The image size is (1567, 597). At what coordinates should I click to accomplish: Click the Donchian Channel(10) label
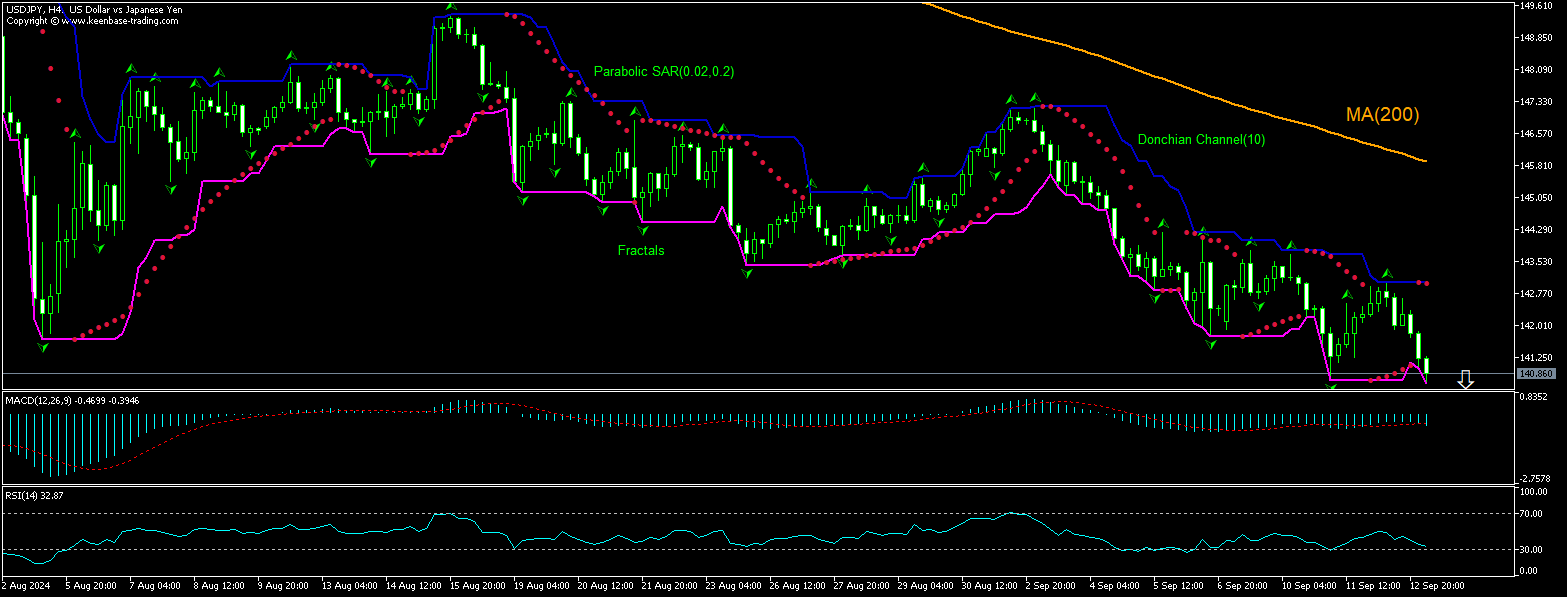pyautogui.click(x=1201, y=140)
